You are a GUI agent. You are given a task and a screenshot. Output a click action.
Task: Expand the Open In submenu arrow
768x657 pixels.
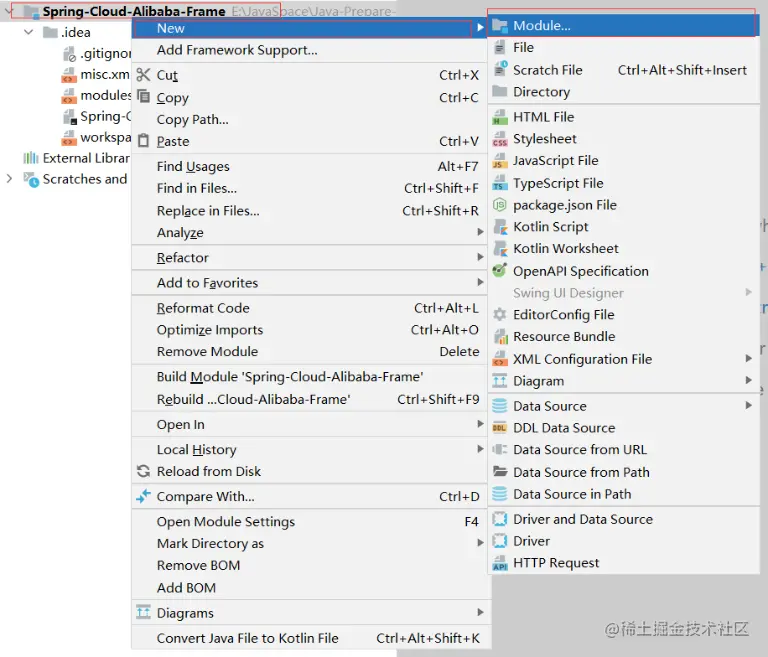(x=480, y=424)
